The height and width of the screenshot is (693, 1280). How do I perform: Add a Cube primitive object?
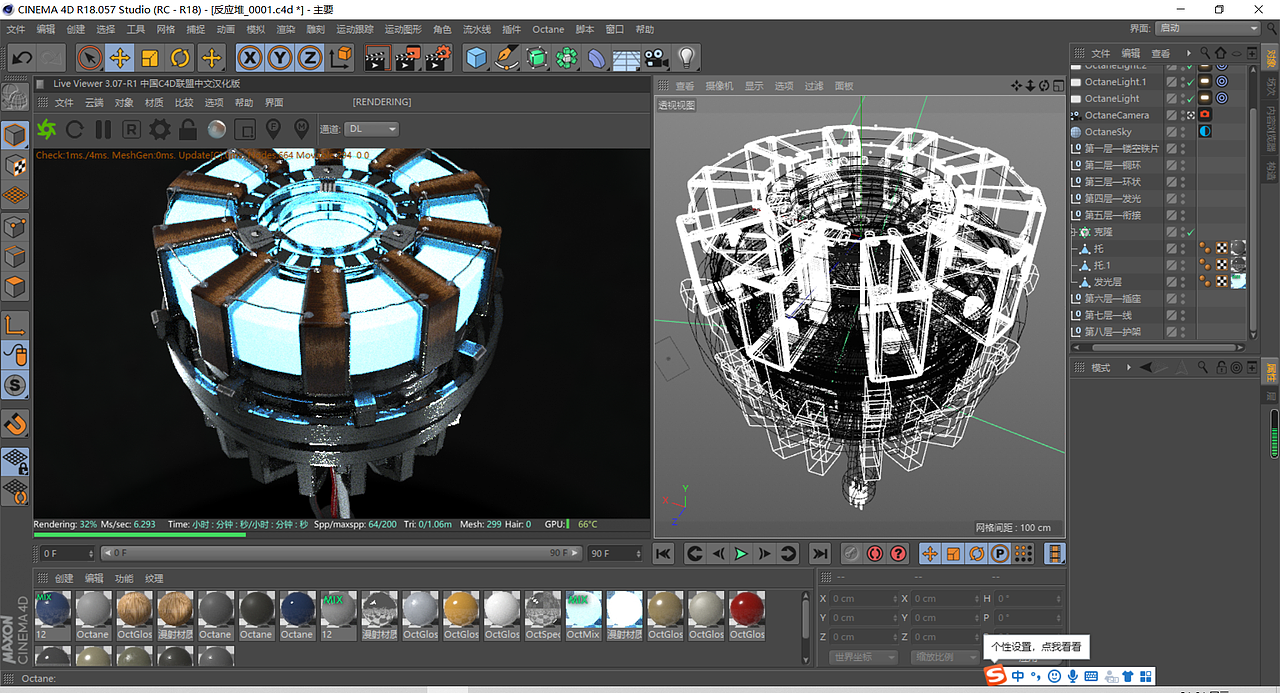[x=477, y=58]
